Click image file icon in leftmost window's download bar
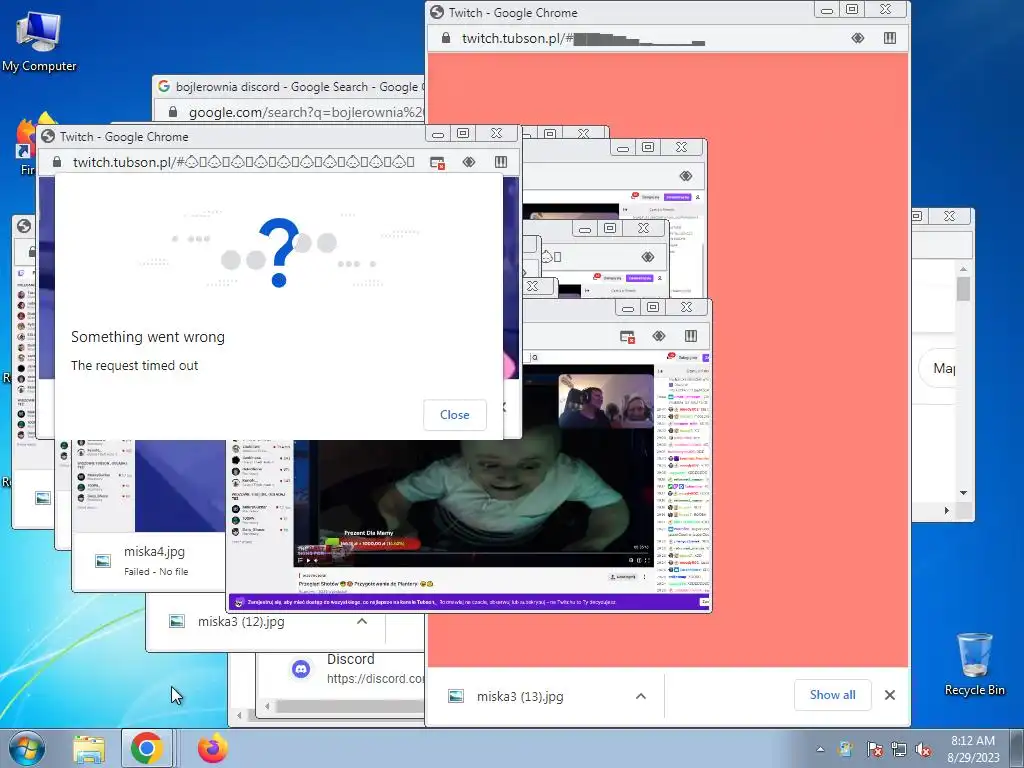 pos(43,498)
